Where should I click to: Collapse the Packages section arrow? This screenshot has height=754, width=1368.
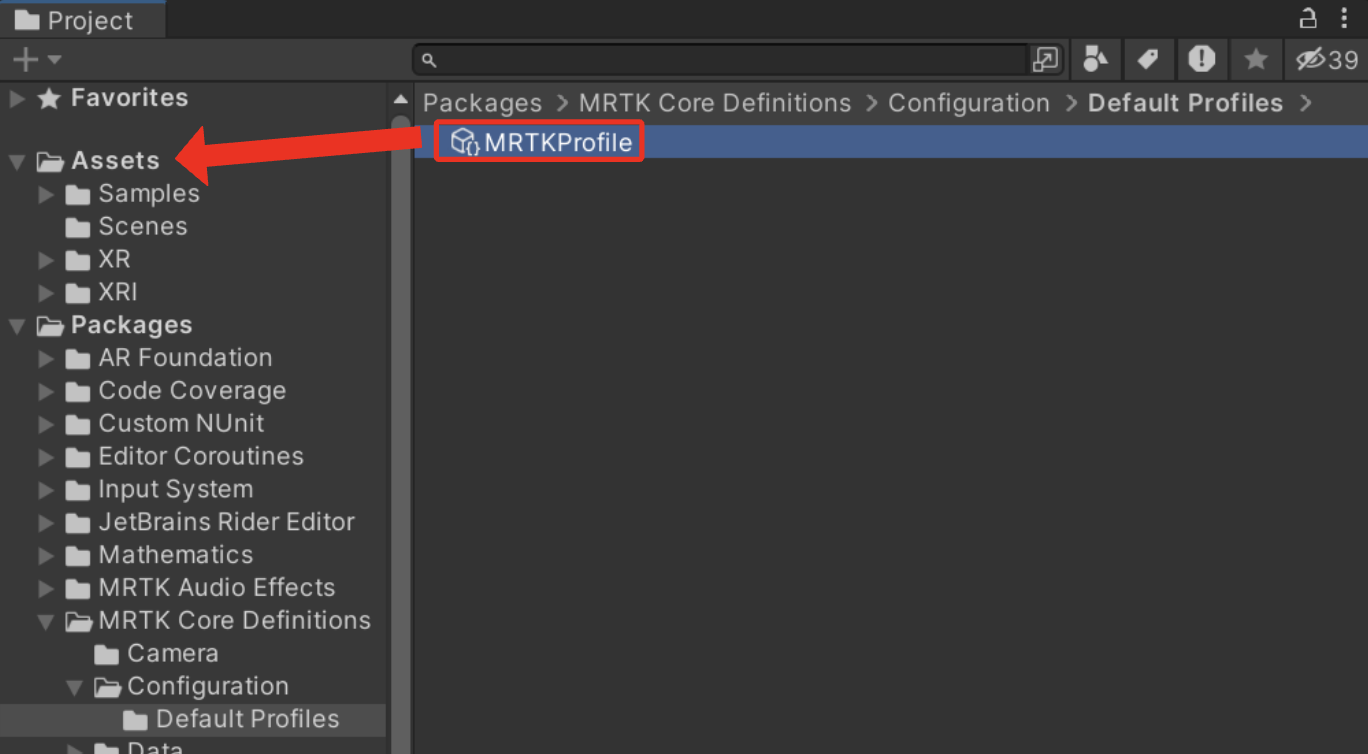(x=17, y=326)
